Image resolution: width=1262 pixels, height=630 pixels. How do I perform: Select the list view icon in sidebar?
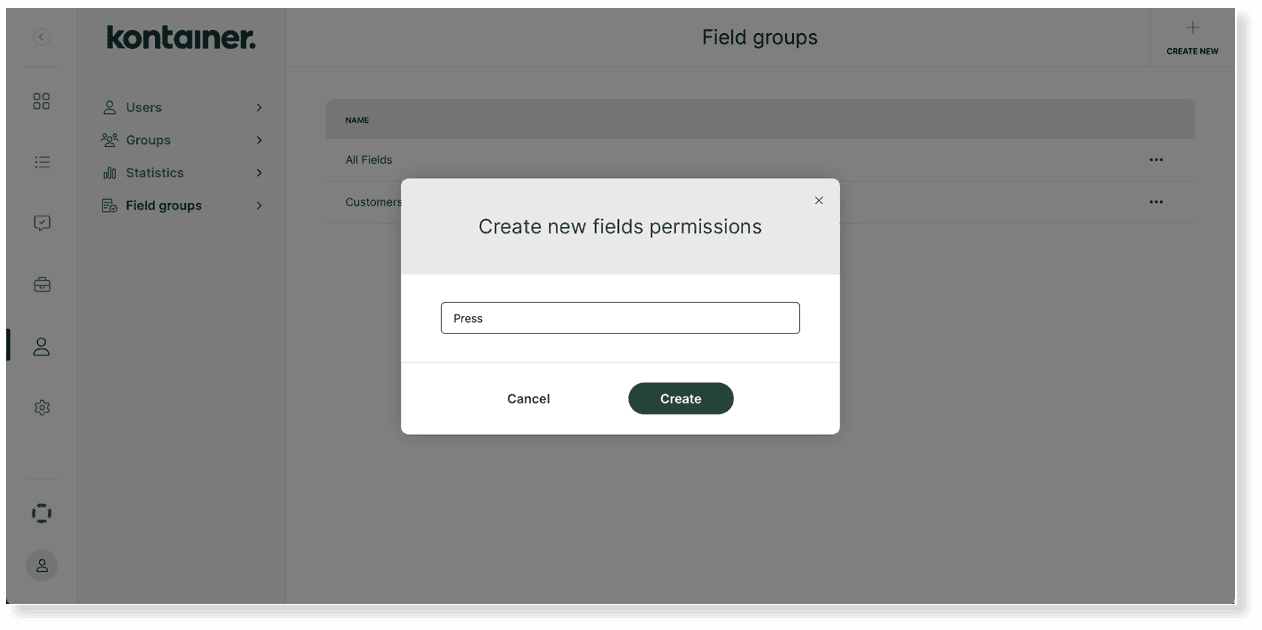41,161
